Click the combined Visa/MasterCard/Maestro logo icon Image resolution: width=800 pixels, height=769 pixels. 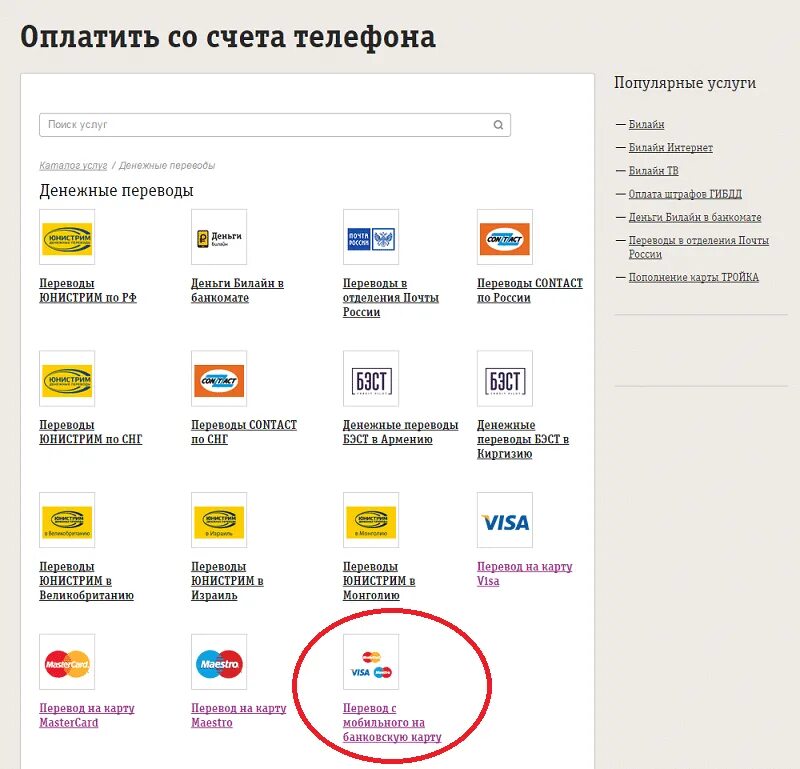371,662
